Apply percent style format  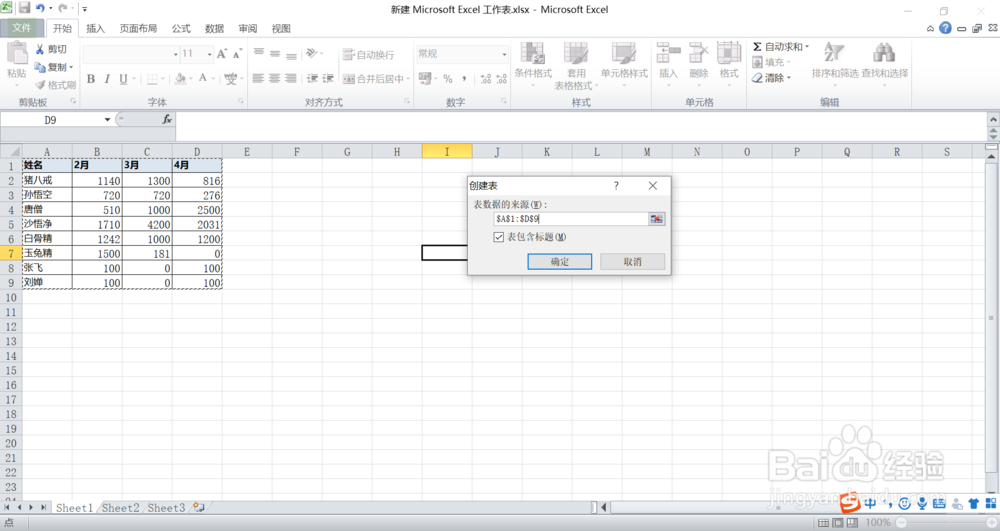coord(448,78)
